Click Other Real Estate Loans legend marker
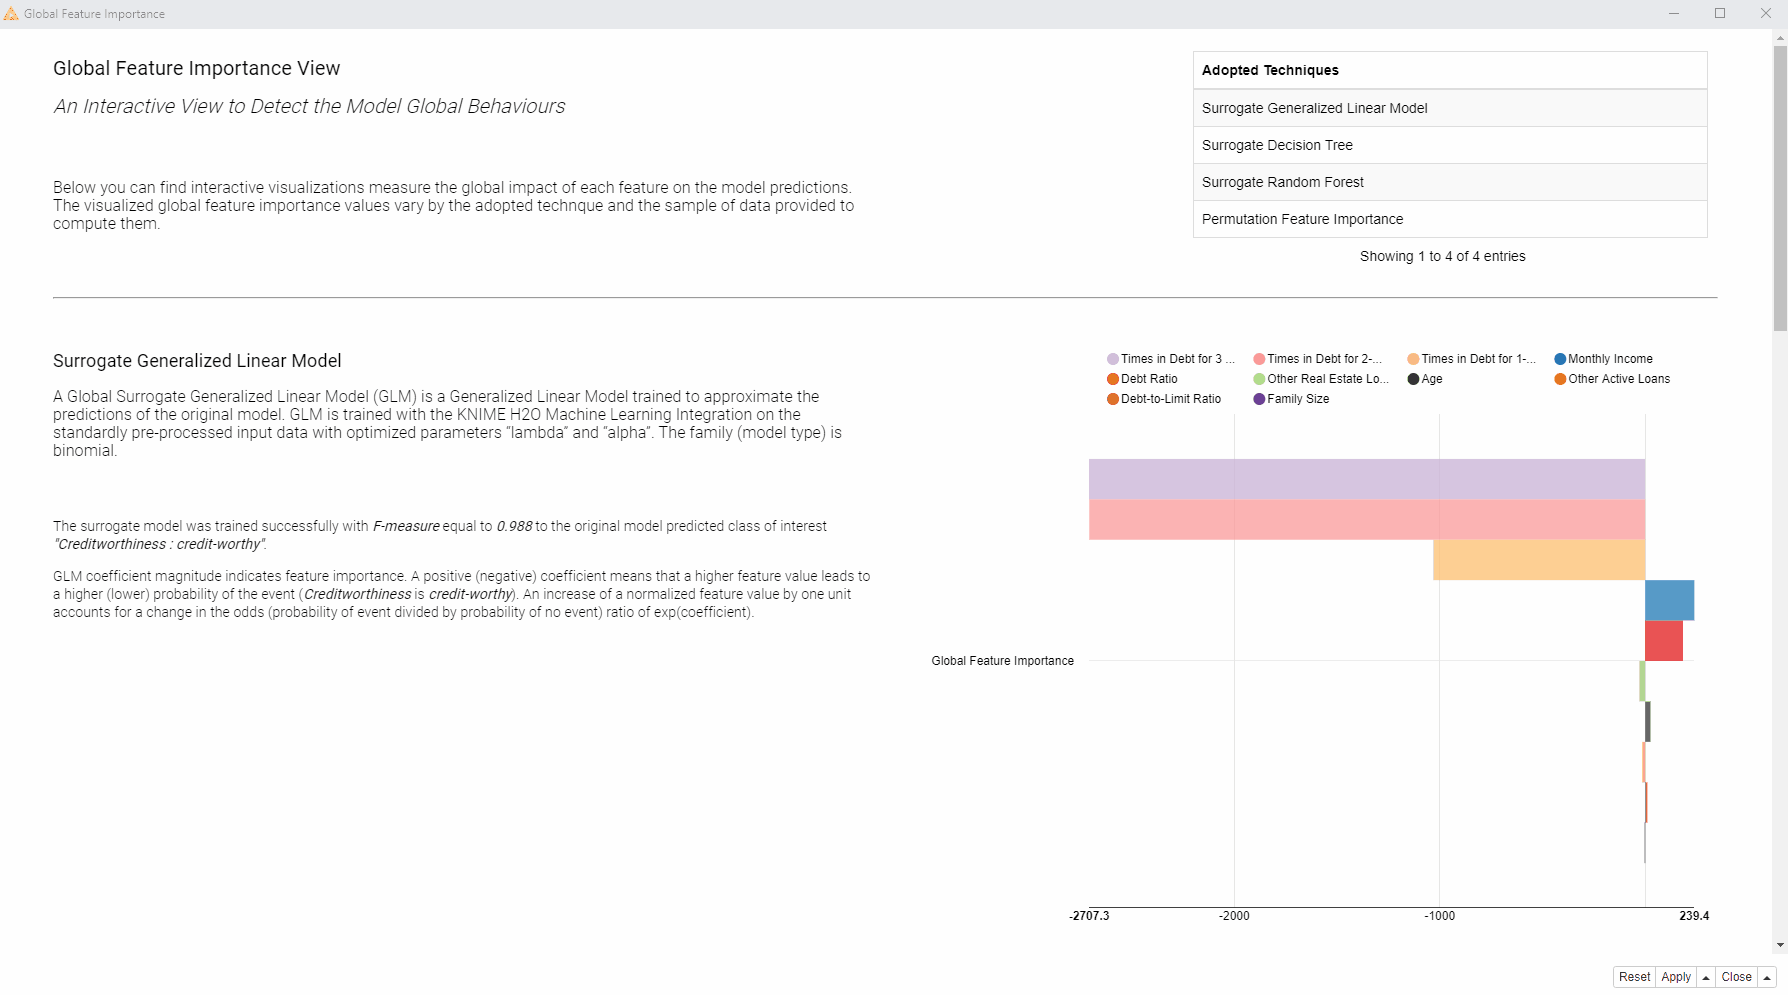The width and height of the screenshot is (1788, 995). coord(1259,379)
